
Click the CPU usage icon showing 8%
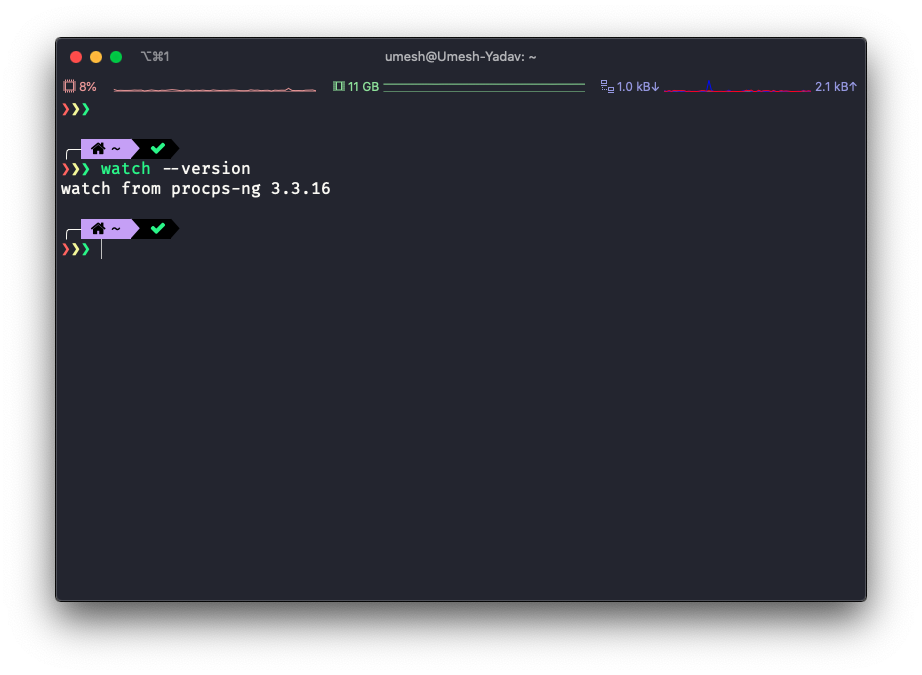[69, 86]
